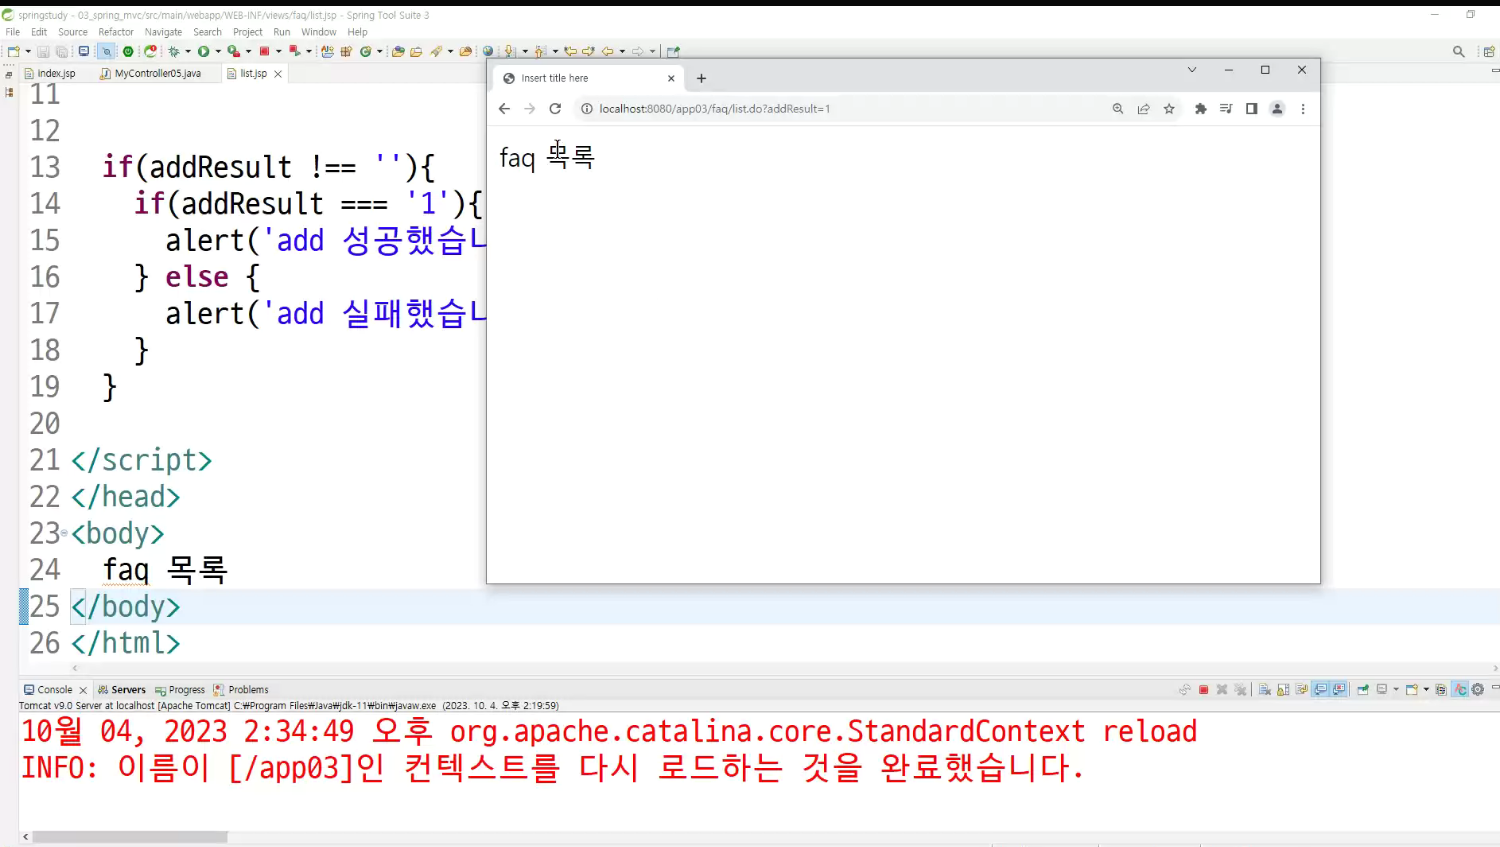Toggle Skip All Breakpoints in toolbar
1500x847 pixels.
(106, 51)
